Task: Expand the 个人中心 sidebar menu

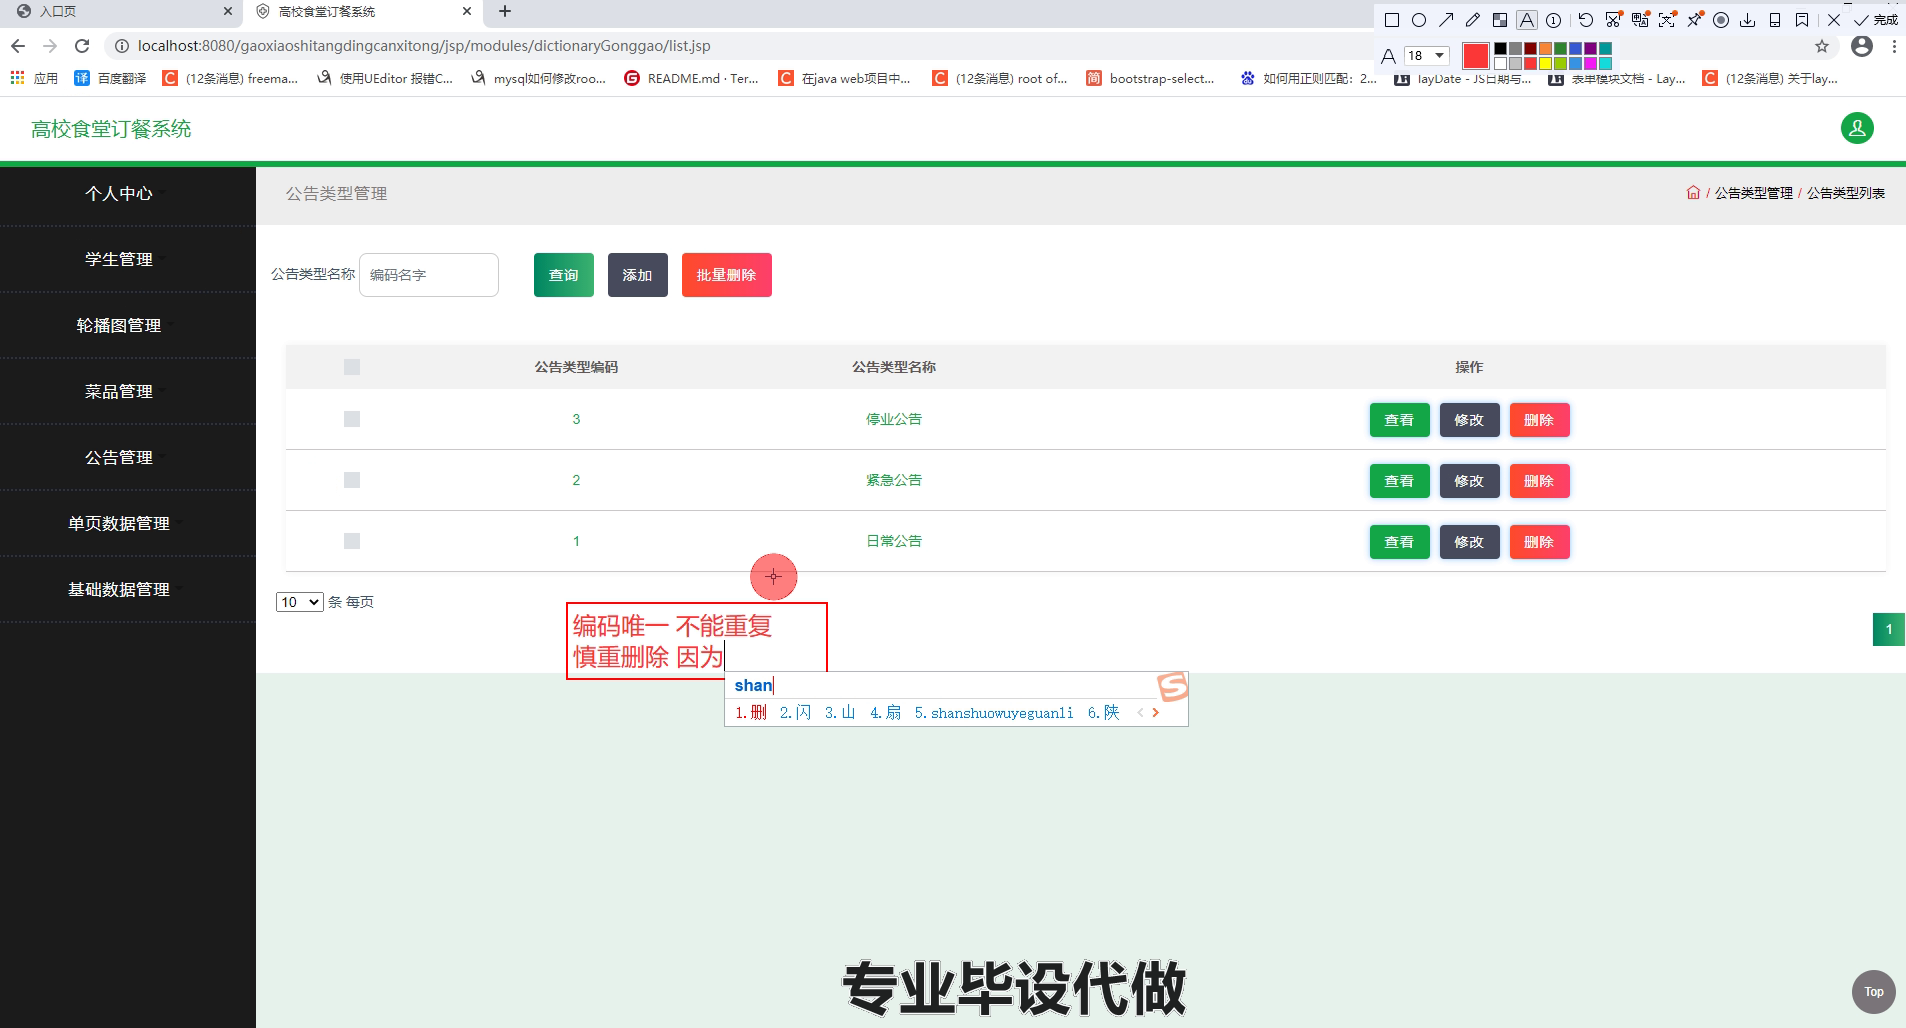Action: click(119, 194)
